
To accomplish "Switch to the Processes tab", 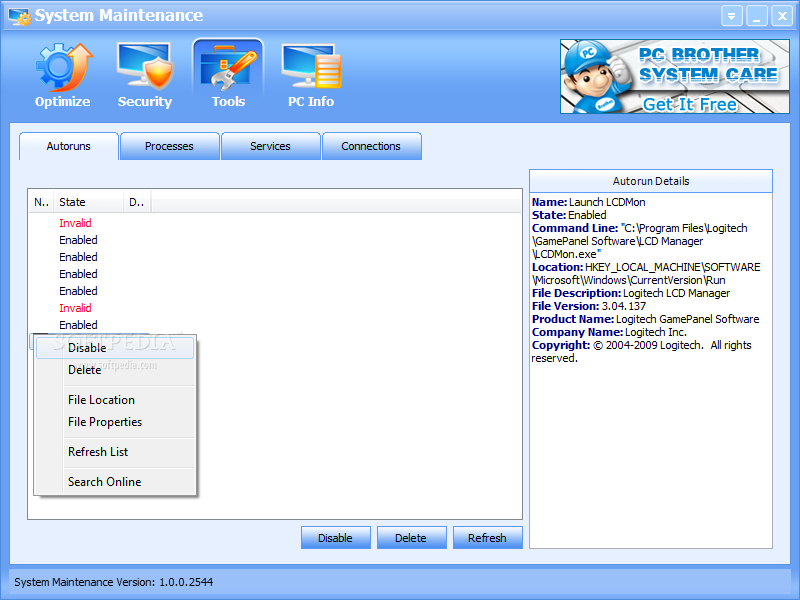I will tap(169, 146).
